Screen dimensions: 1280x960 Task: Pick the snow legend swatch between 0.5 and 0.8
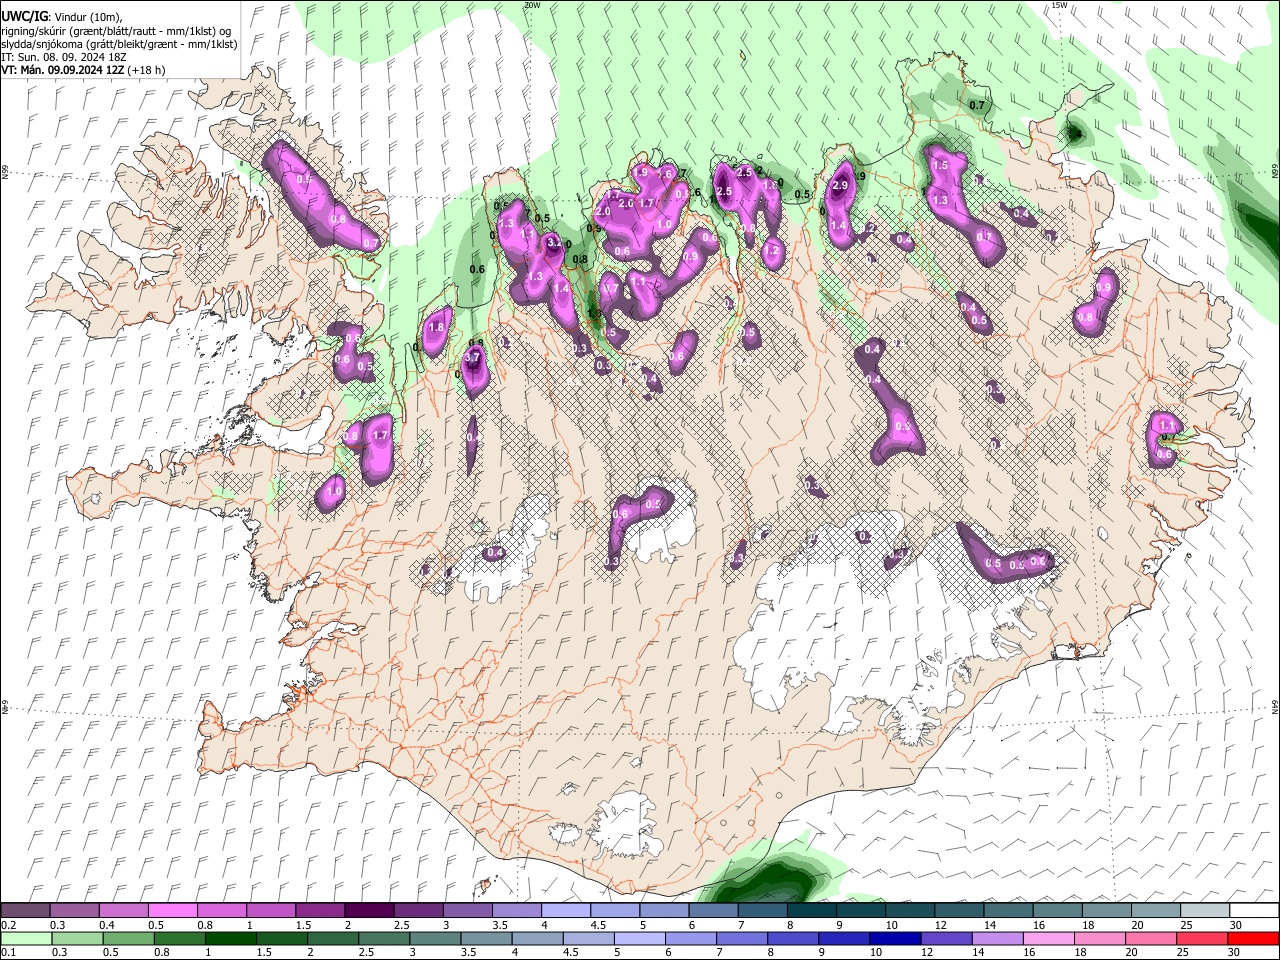(172, 911)
